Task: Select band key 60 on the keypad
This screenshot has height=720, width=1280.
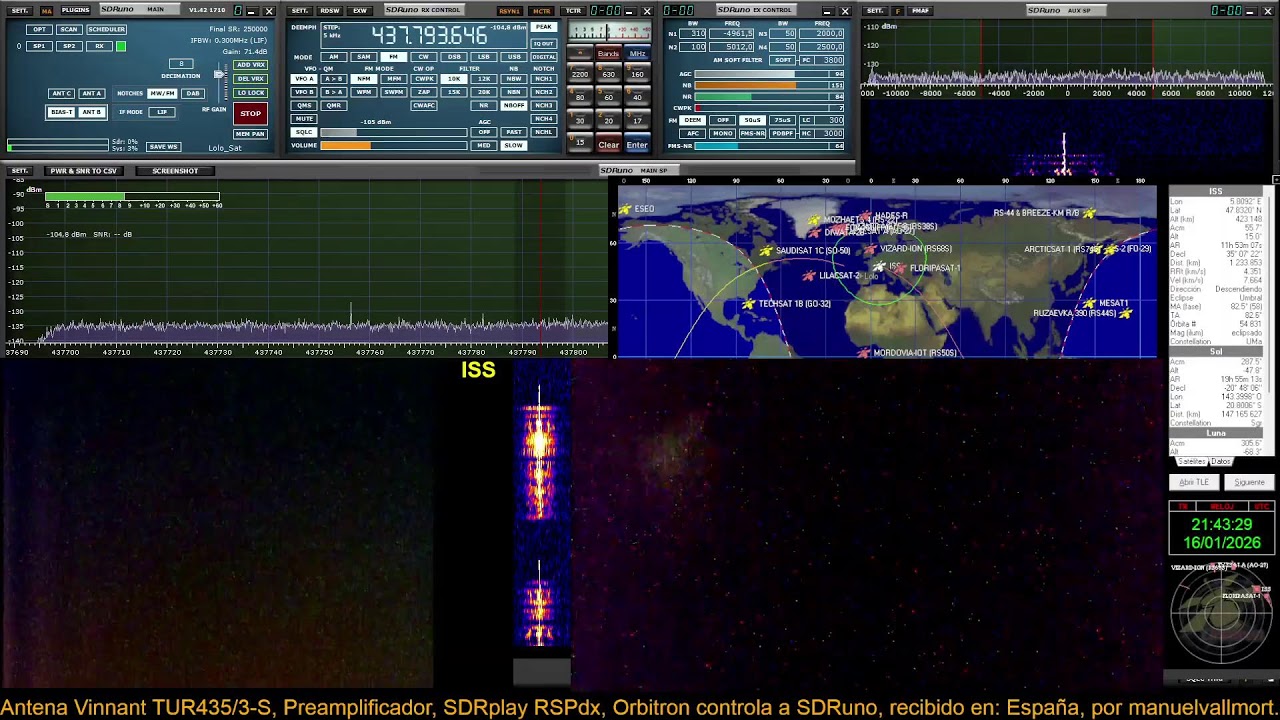Action: tap(608, 97)
